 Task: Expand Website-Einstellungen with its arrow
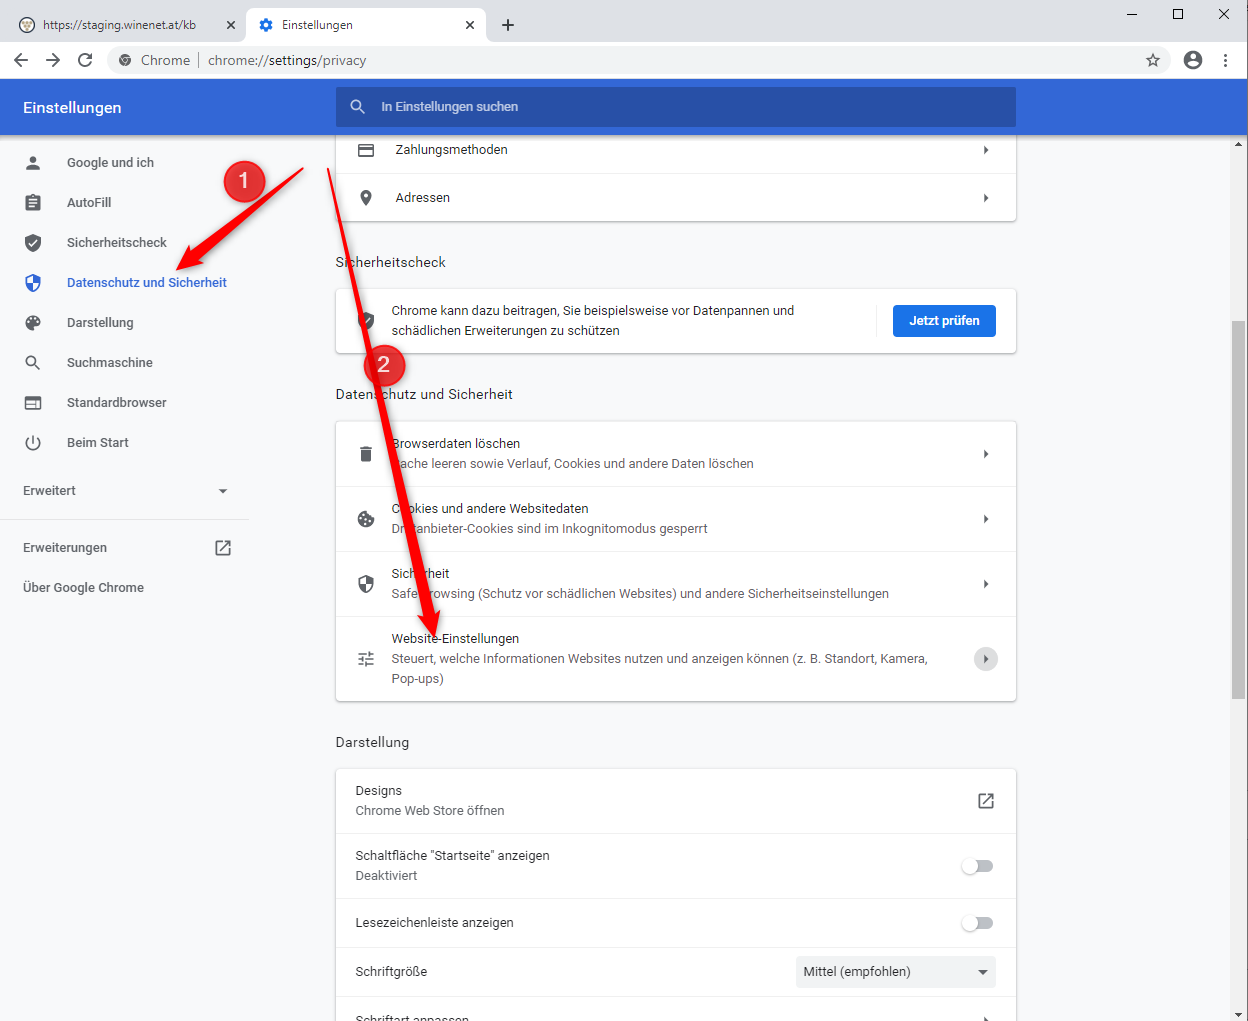click(x=985, y=659)
